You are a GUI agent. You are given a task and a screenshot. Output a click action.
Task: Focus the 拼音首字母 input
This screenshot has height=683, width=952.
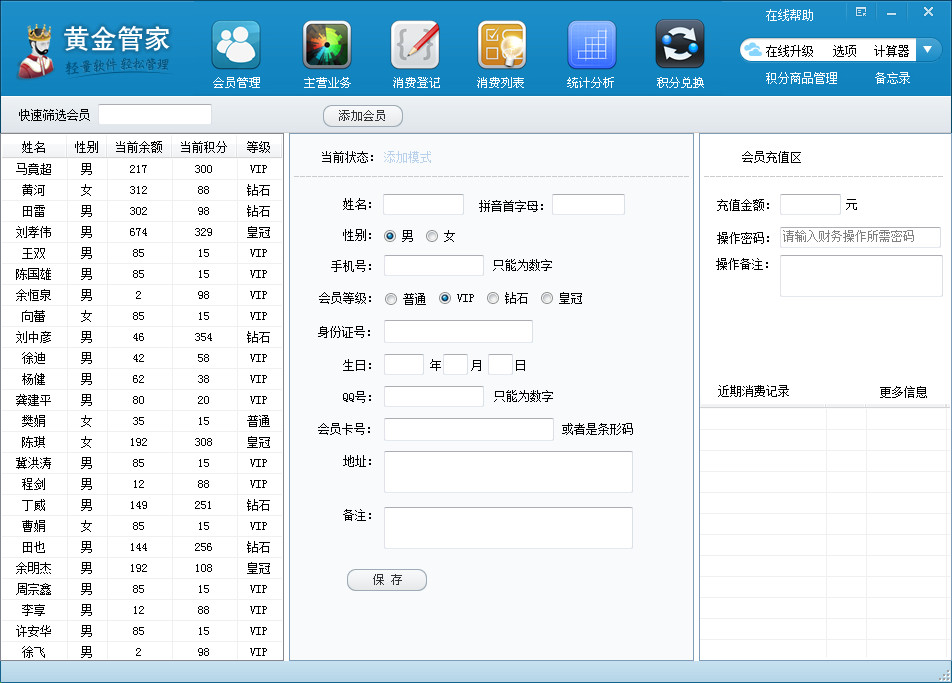click(588, 205)
